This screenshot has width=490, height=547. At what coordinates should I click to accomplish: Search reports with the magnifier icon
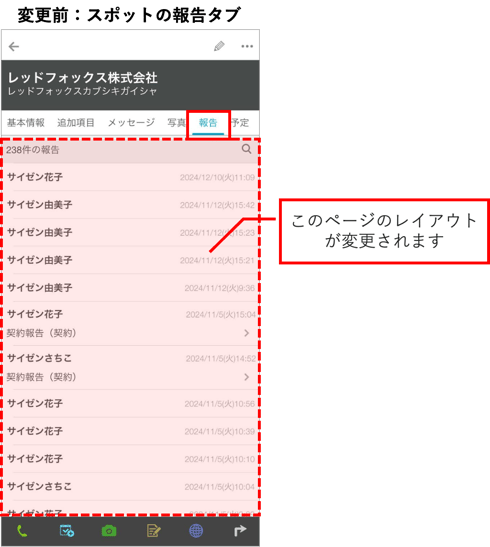pos(247,149)
